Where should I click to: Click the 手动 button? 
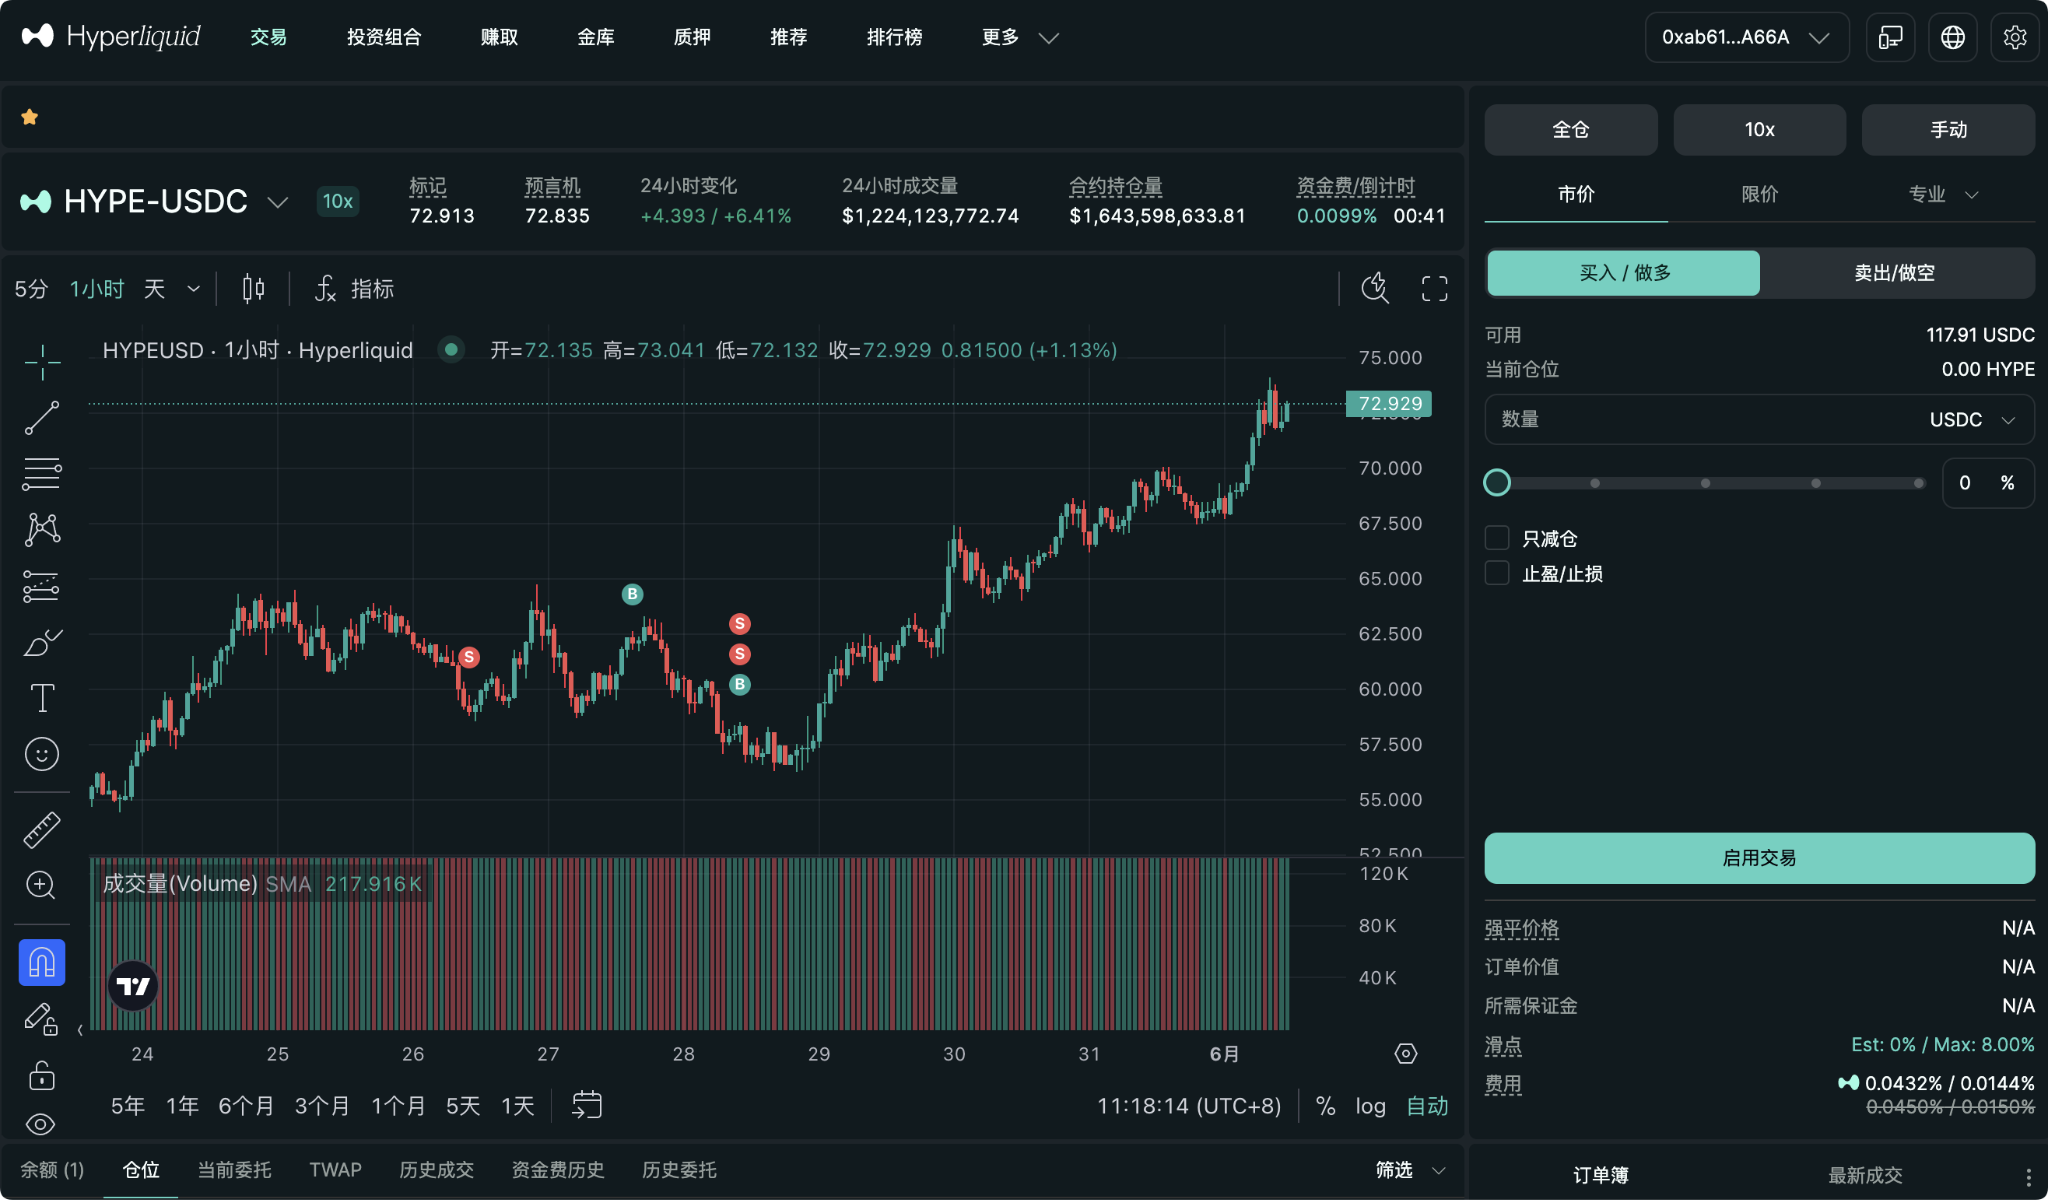click(x=1948, y=130)
